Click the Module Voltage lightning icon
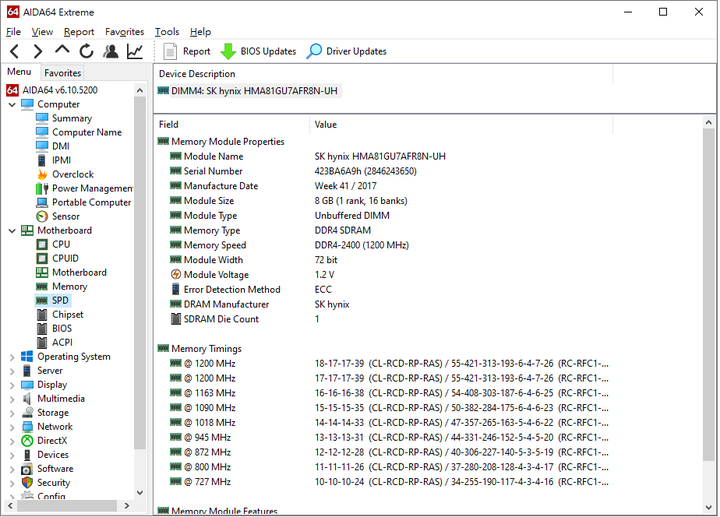 point(175,275)
